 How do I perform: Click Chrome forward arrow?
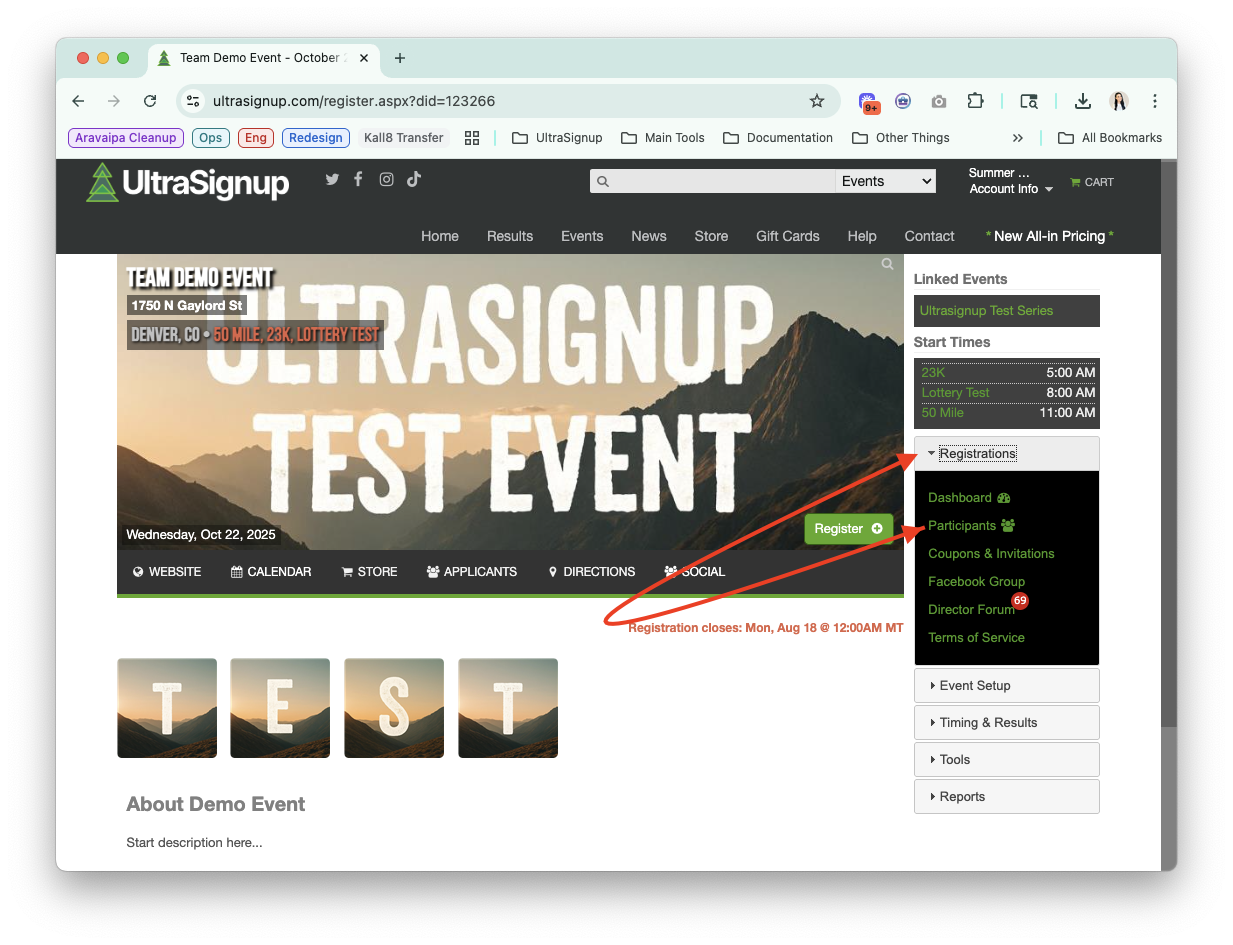click(114, 101)
